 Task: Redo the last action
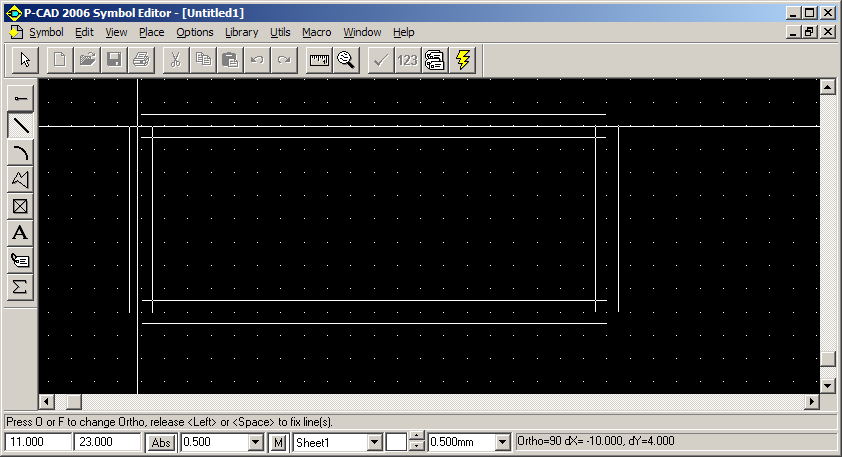pos(285,60)
